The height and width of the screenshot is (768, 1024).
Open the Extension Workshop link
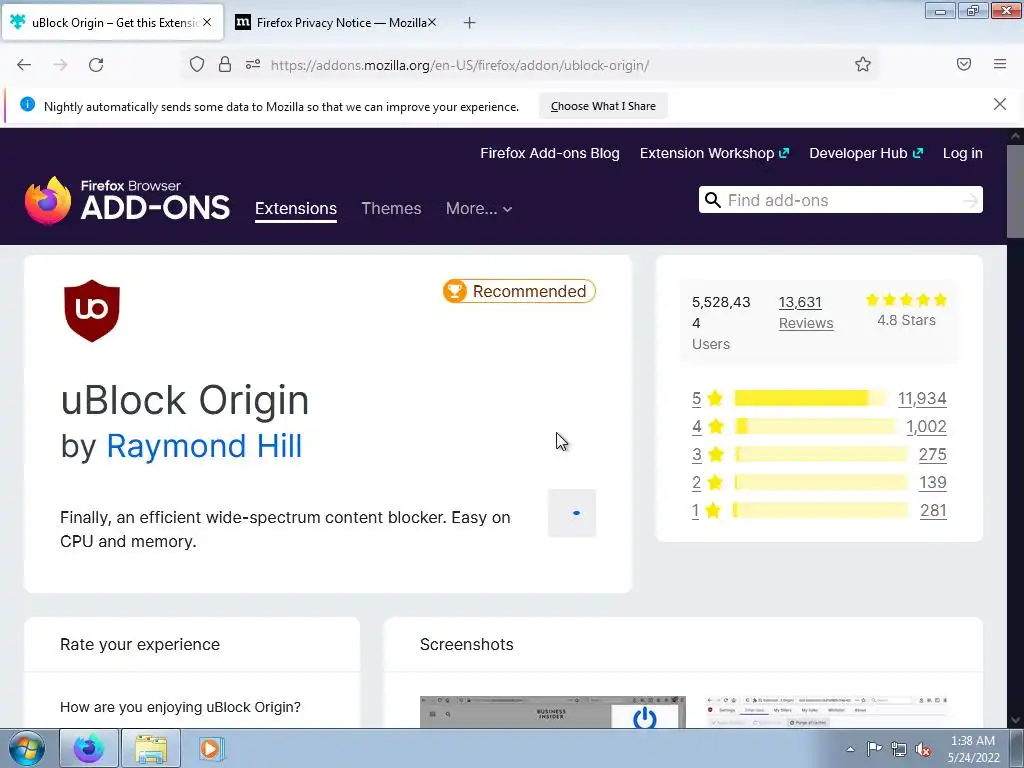tap(714, 153)
